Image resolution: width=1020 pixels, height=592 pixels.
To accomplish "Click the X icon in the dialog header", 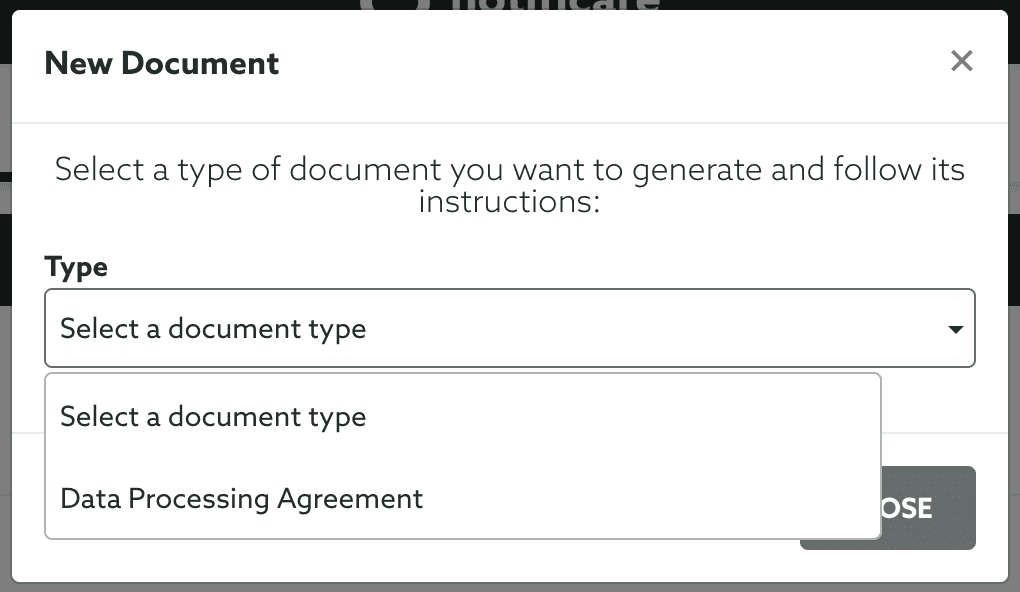I will (x=961, y=61).
